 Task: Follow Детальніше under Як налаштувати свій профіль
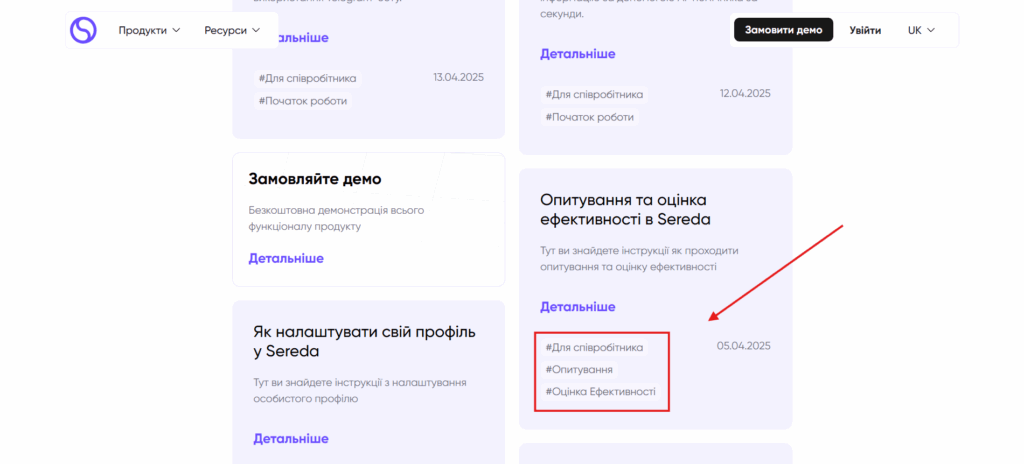pyautogui.click(x=290, y=438)
